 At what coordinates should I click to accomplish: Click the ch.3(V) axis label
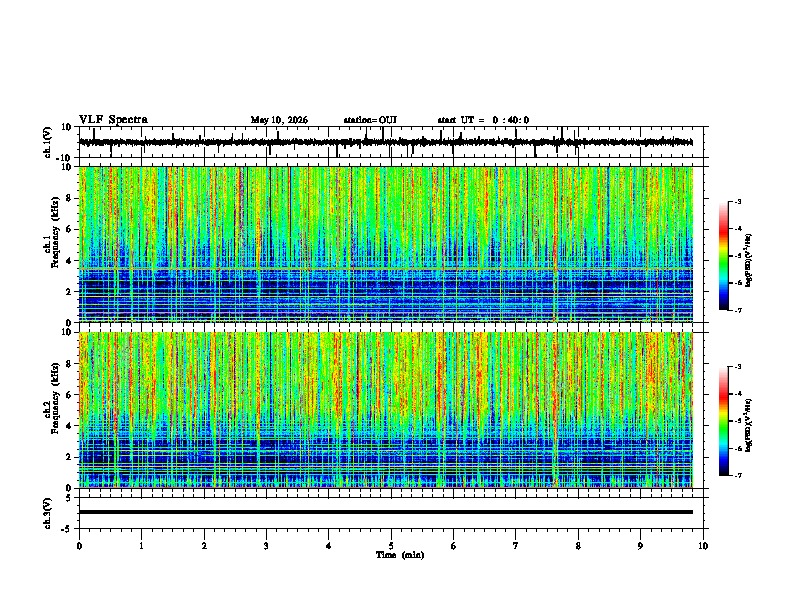(48, 513)
